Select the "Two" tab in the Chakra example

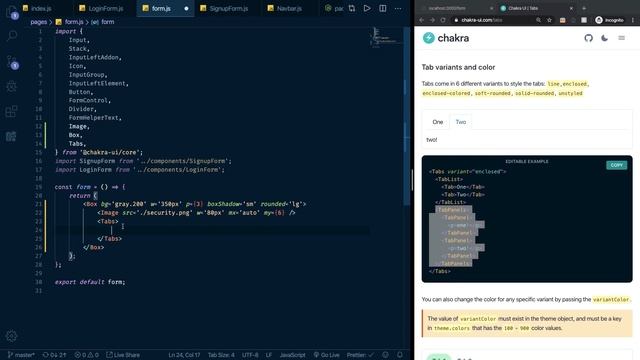tap(461, 122)
